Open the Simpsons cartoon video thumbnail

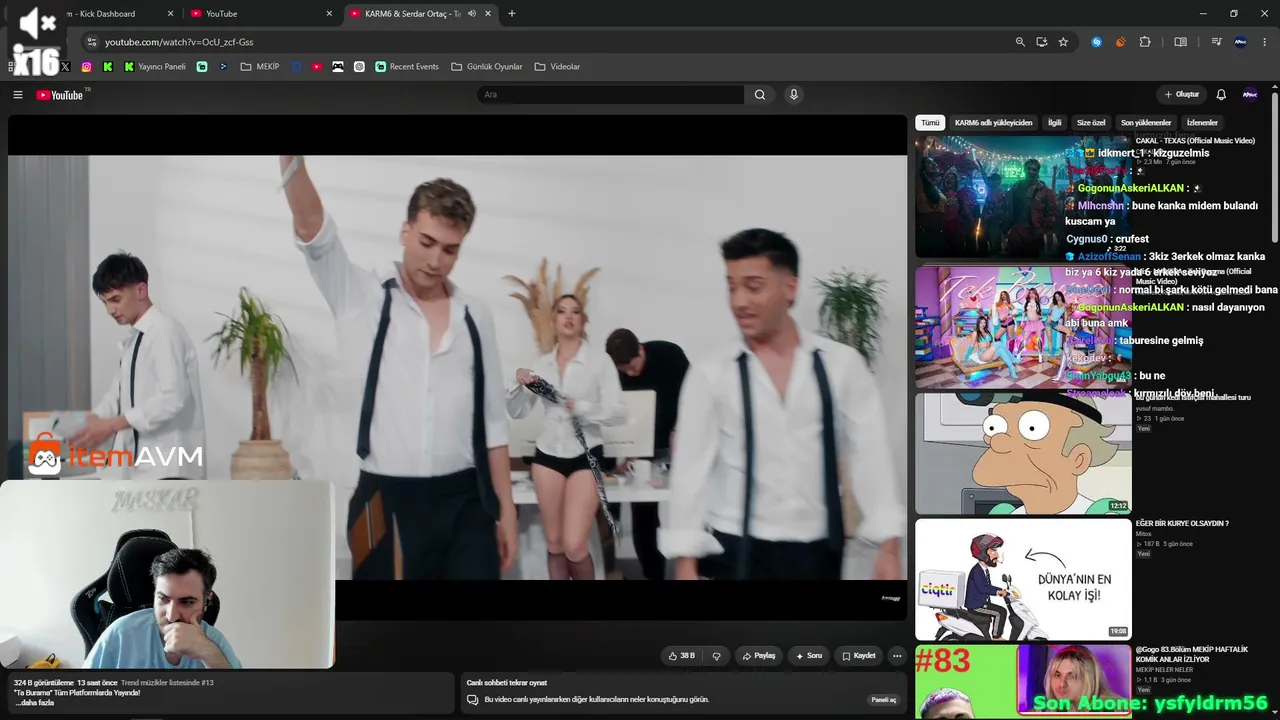(1023, 453)
